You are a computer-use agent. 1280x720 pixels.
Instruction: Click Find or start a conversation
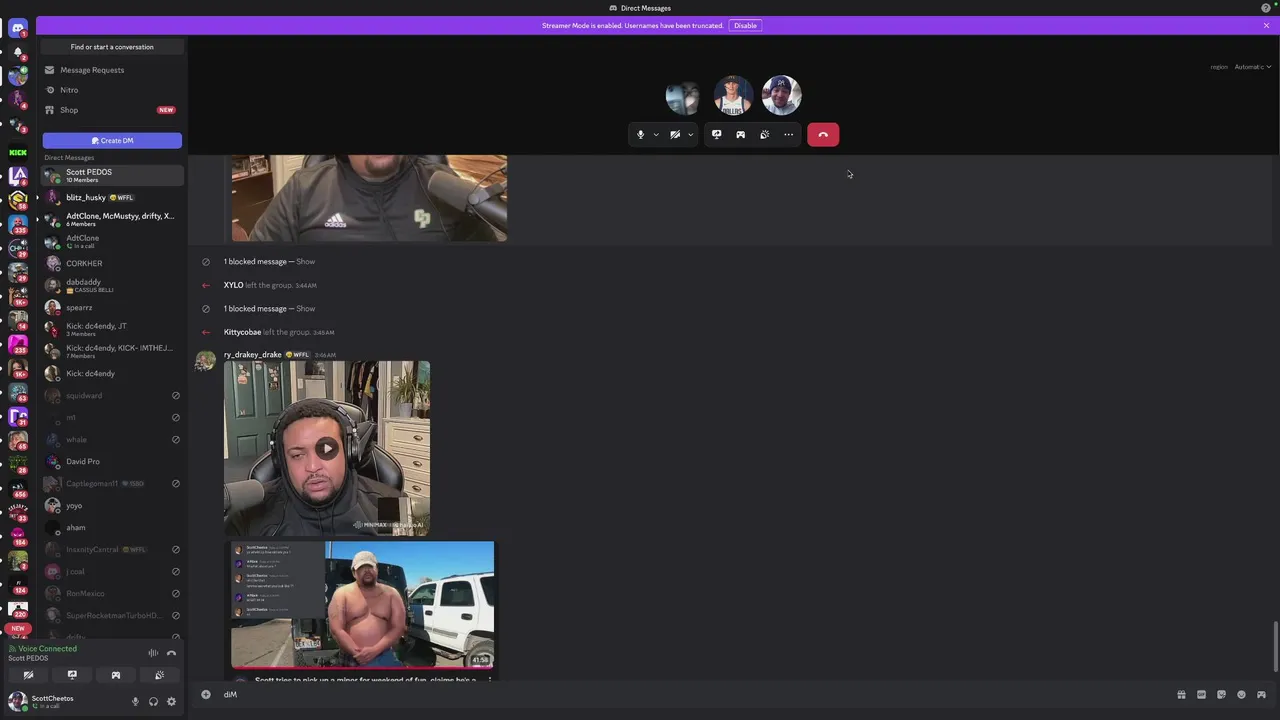coord(112,47)
